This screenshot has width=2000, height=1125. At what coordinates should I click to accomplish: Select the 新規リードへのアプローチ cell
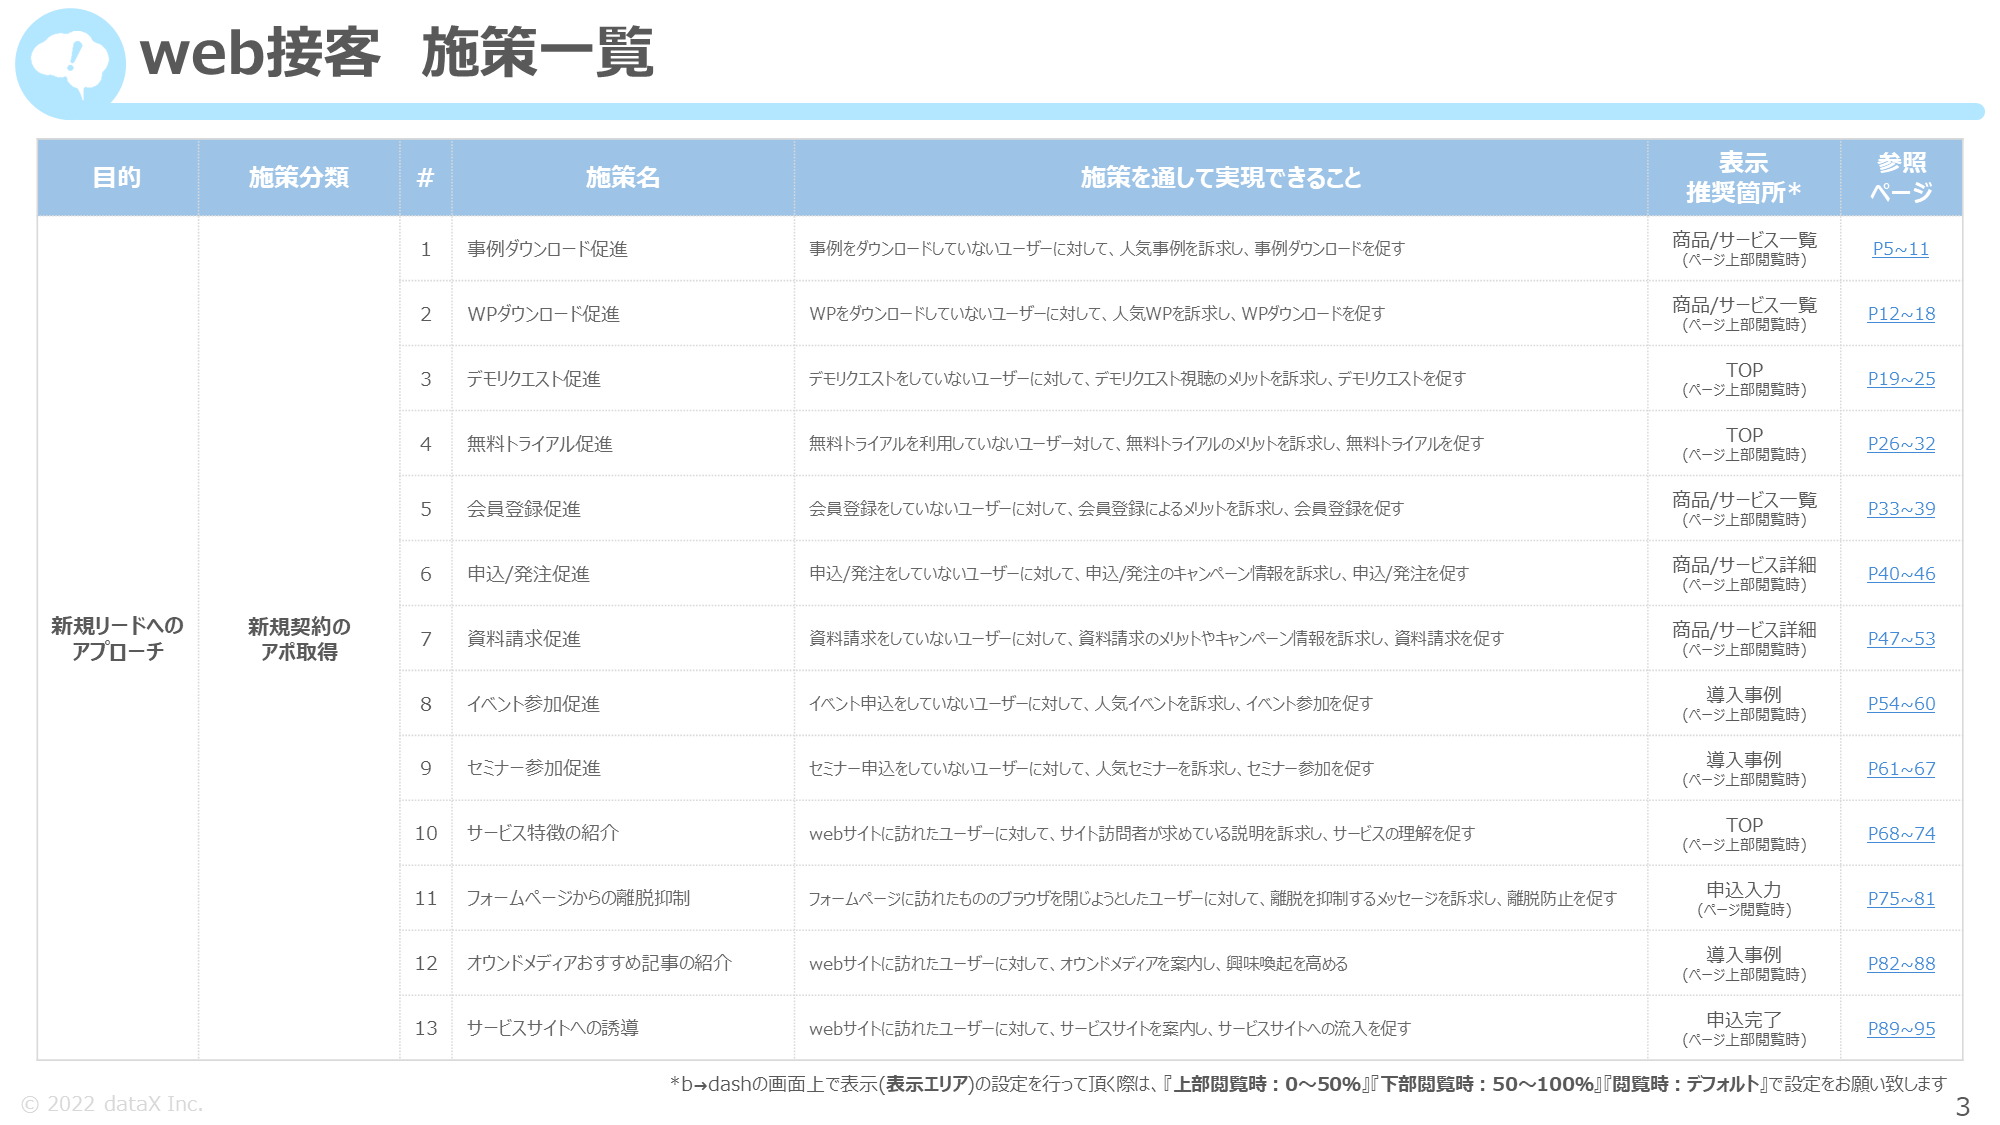click(x=117, y=638)
